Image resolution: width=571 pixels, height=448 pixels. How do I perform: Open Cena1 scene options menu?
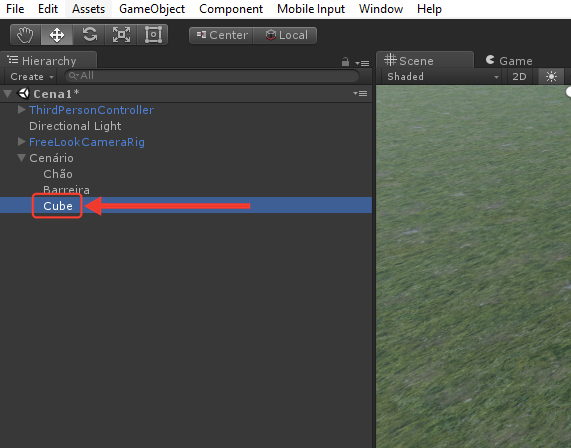coord(360,94)
